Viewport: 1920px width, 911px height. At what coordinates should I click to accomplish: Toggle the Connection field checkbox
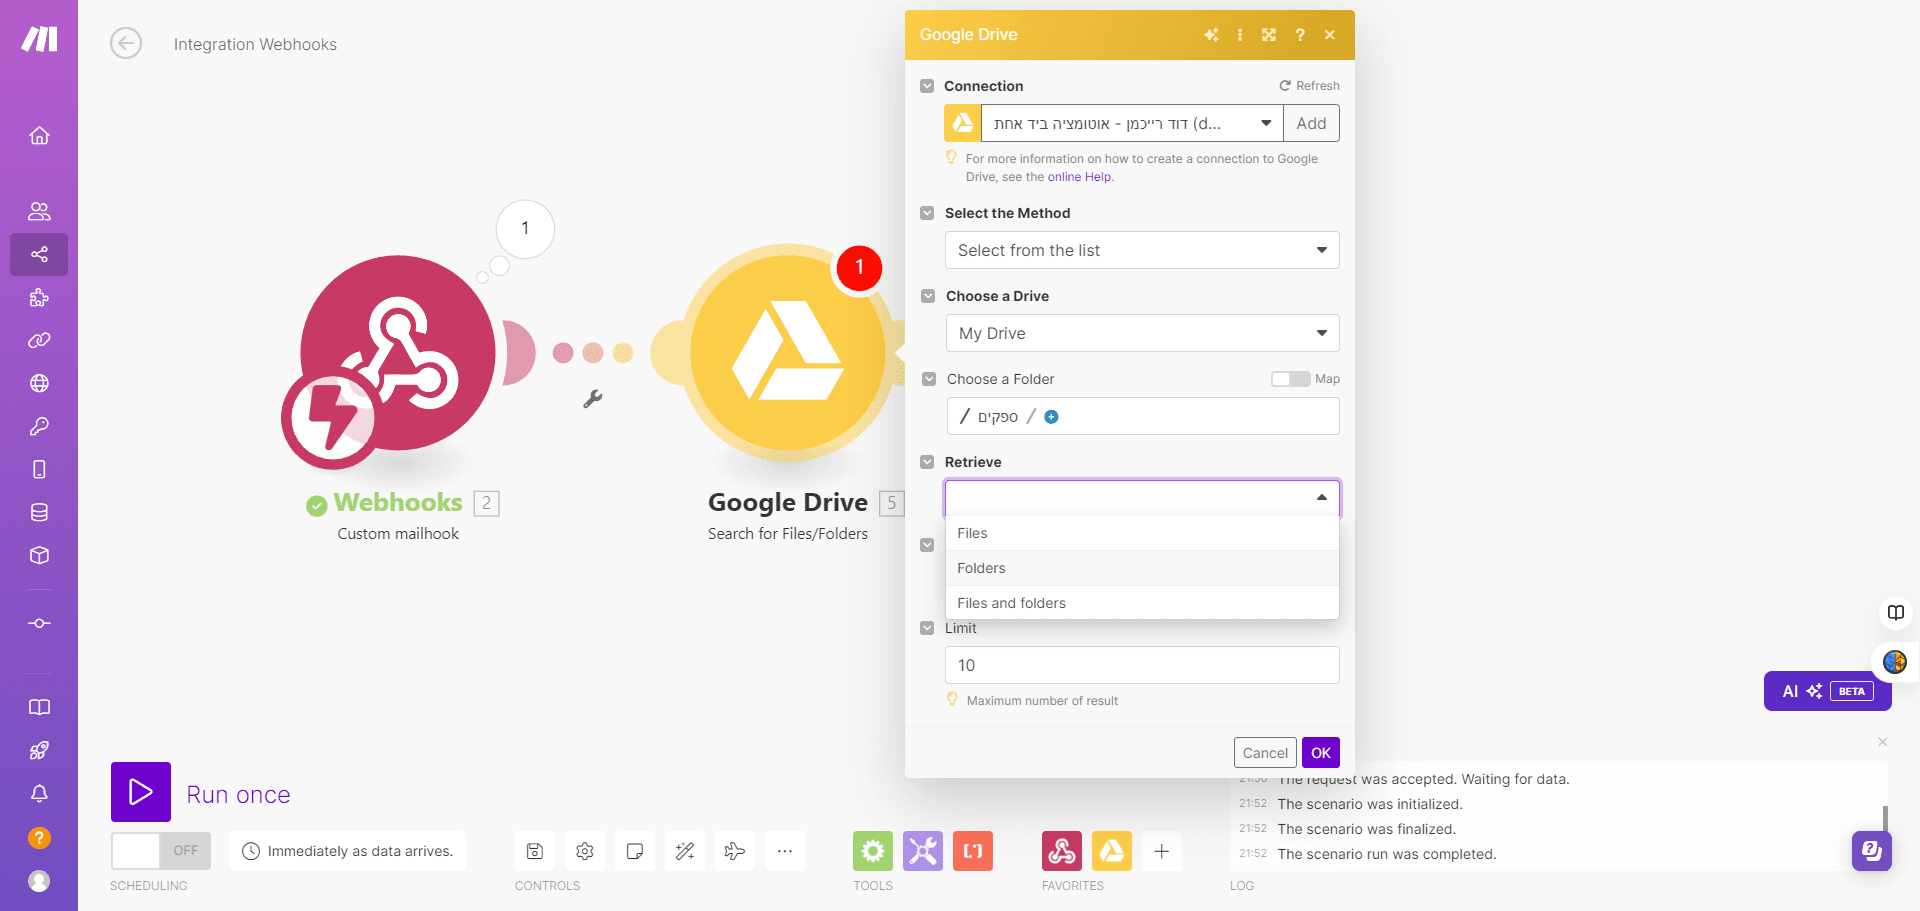point(927,86)
